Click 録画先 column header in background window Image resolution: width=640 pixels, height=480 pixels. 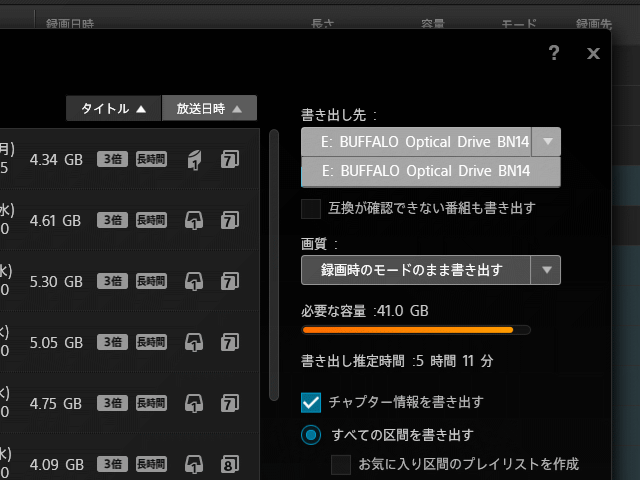(593, 24)
